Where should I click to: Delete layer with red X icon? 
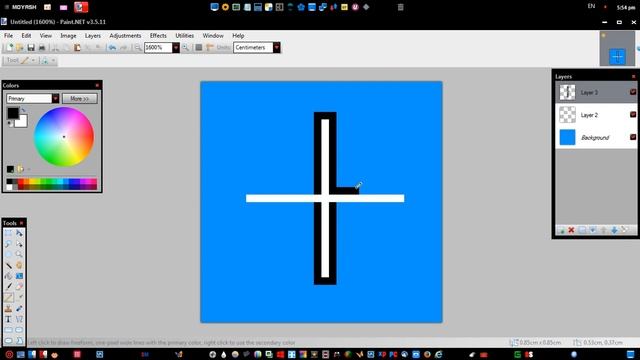point(571,231)
